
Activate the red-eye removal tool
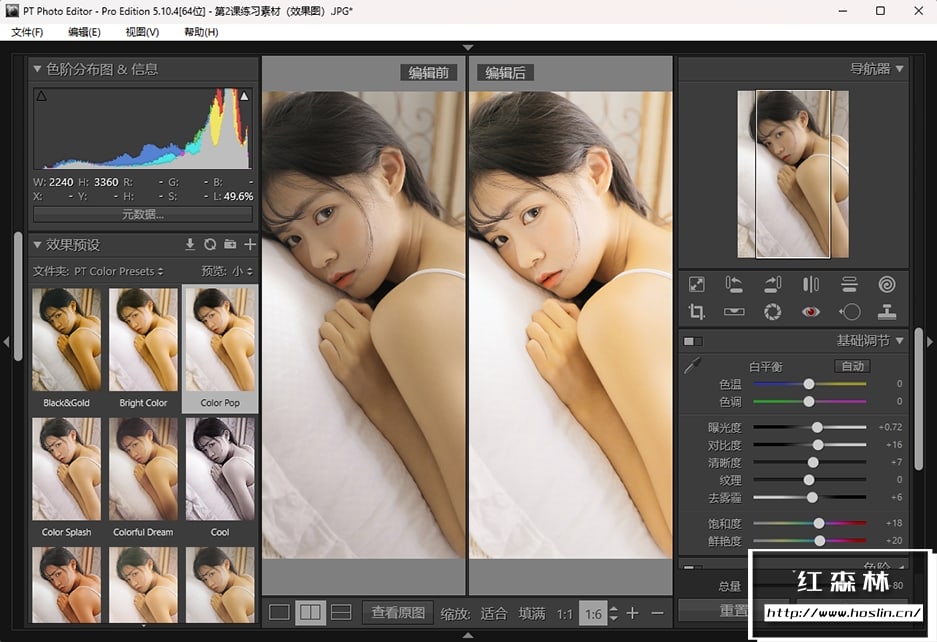[x=811, y=312]
